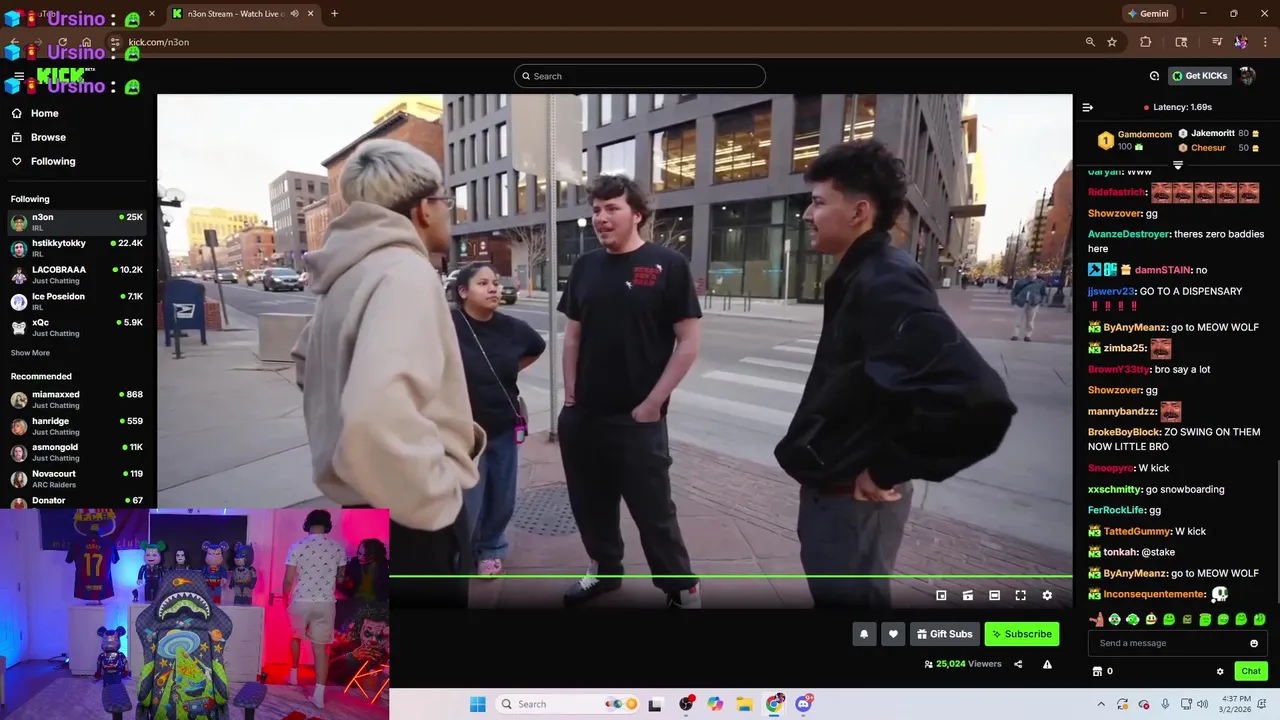The image size is (1280, 720).
Task: Toggle theater mode on the player
Action: point(994,595)
